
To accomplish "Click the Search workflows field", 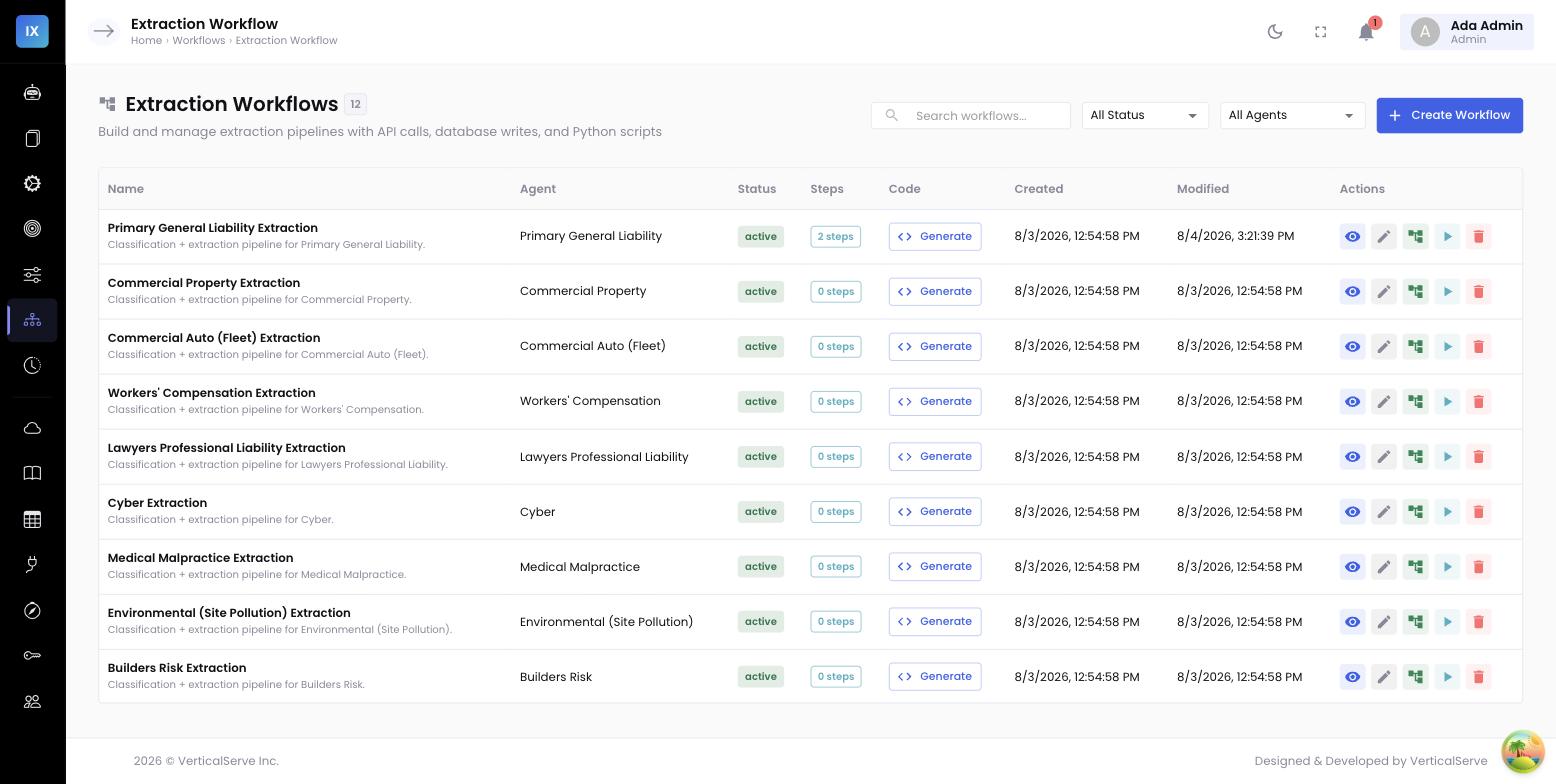I will tap(971, 116).
